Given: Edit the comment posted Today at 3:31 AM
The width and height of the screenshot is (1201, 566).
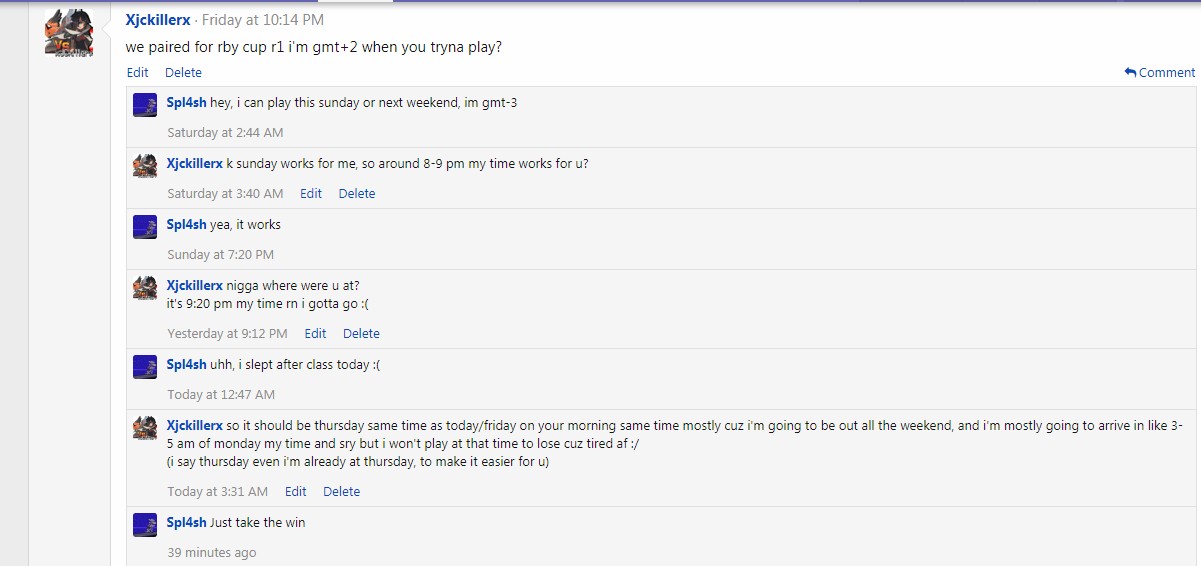Looking at the screenshot, I should click(296, 491).
